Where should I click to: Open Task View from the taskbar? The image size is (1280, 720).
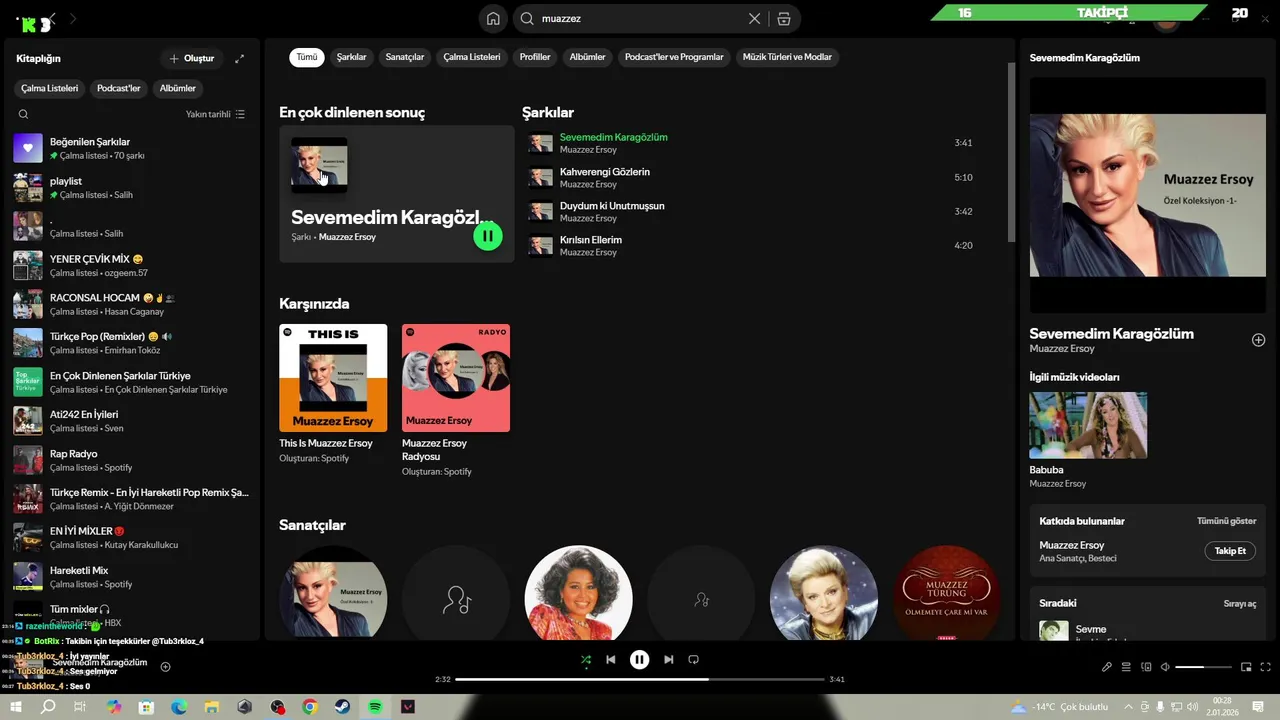[81, 707]
